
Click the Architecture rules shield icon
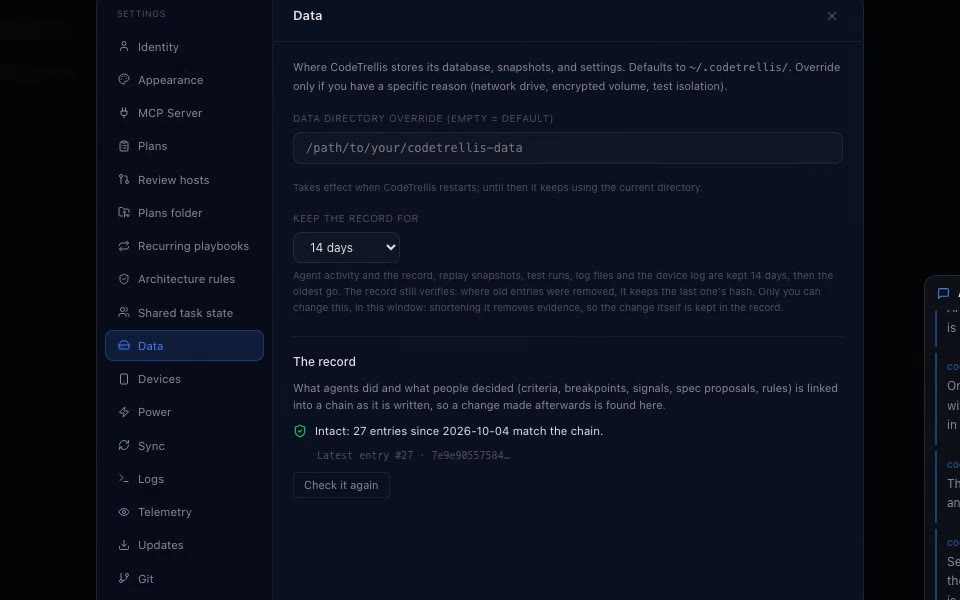(x=124, y=279)
